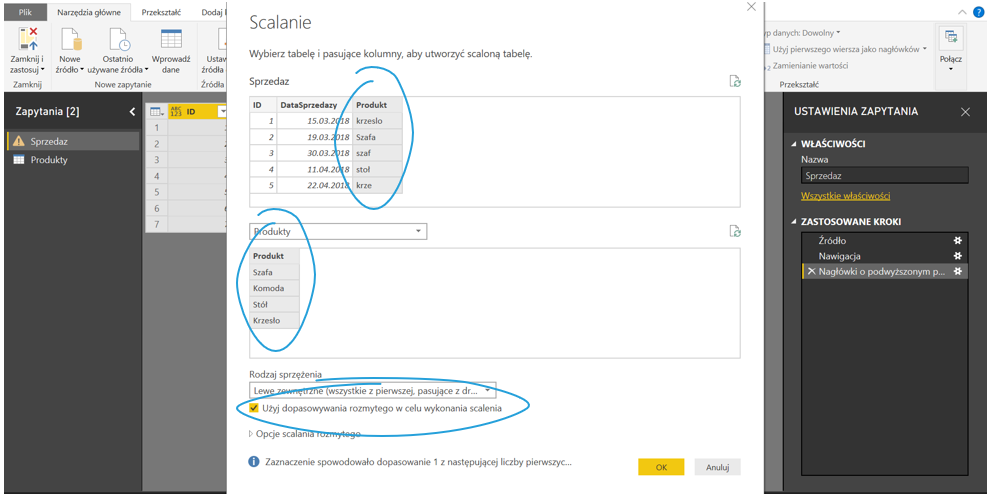Screen dimensions: 990x496
Task: Click refresh icon beside Sprzedaz preview
Action: point(735,82)
